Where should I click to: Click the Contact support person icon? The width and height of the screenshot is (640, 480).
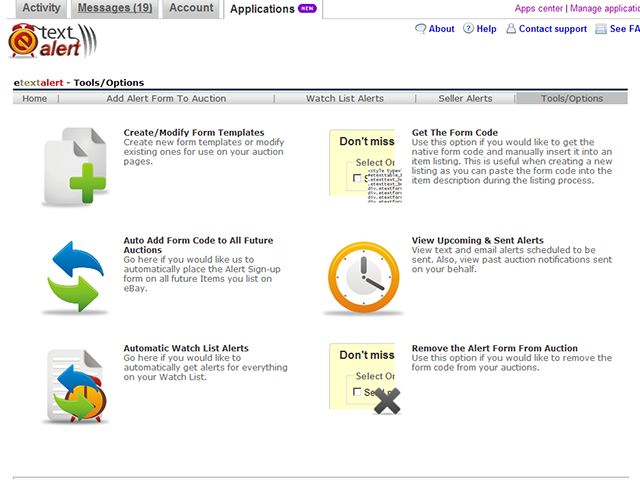[511, 29]
